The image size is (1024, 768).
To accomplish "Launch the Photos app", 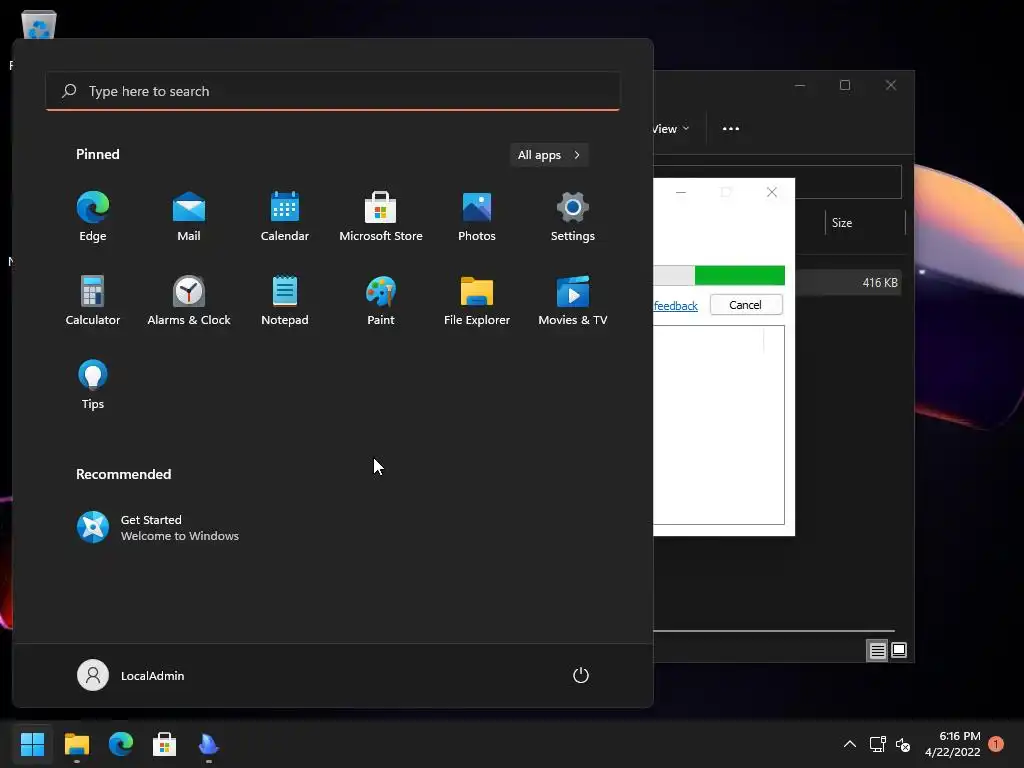I will click(x=477, y=217).
